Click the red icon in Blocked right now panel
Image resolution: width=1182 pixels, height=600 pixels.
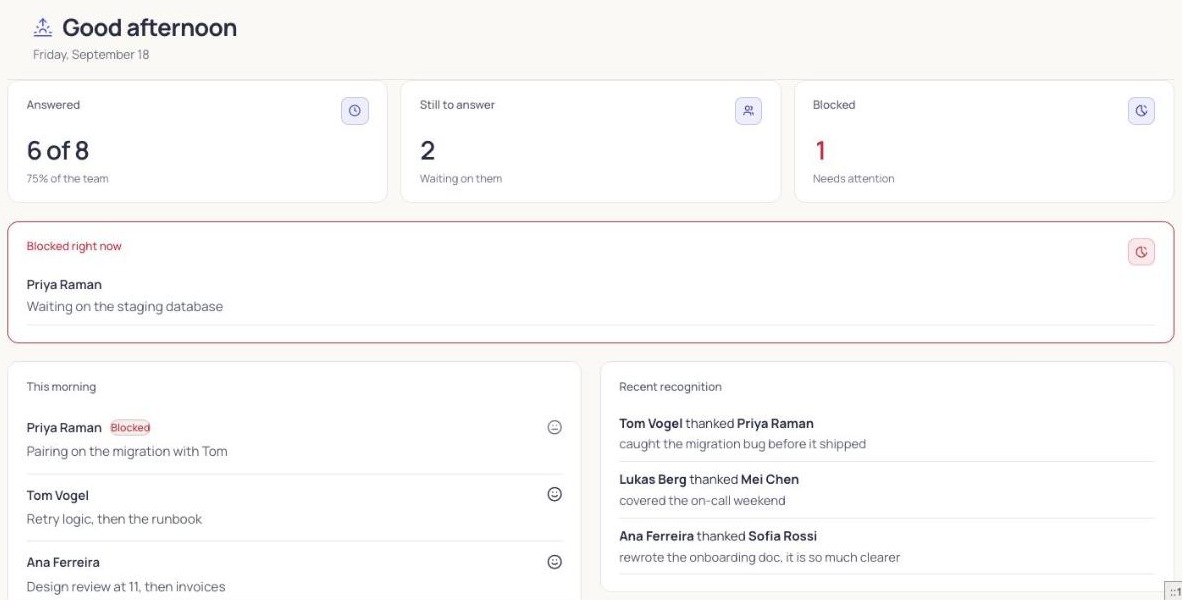[1141, 252]
